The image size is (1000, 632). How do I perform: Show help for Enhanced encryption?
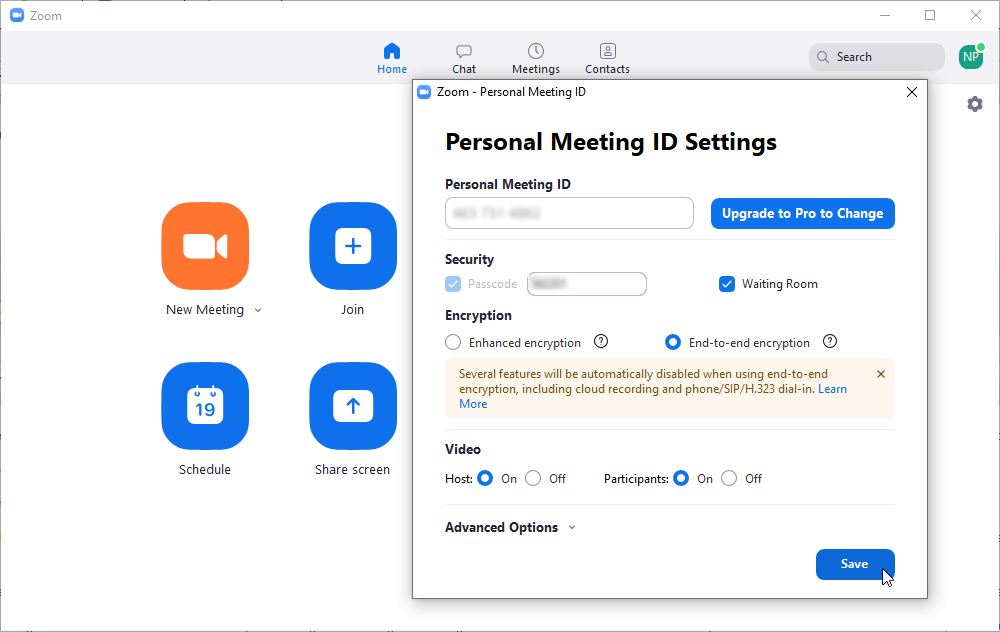tap(601, 341)
